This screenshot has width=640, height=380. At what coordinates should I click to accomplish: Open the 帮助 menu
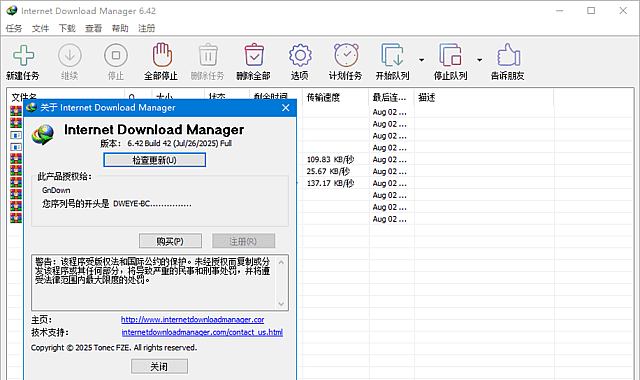(120, 28)
